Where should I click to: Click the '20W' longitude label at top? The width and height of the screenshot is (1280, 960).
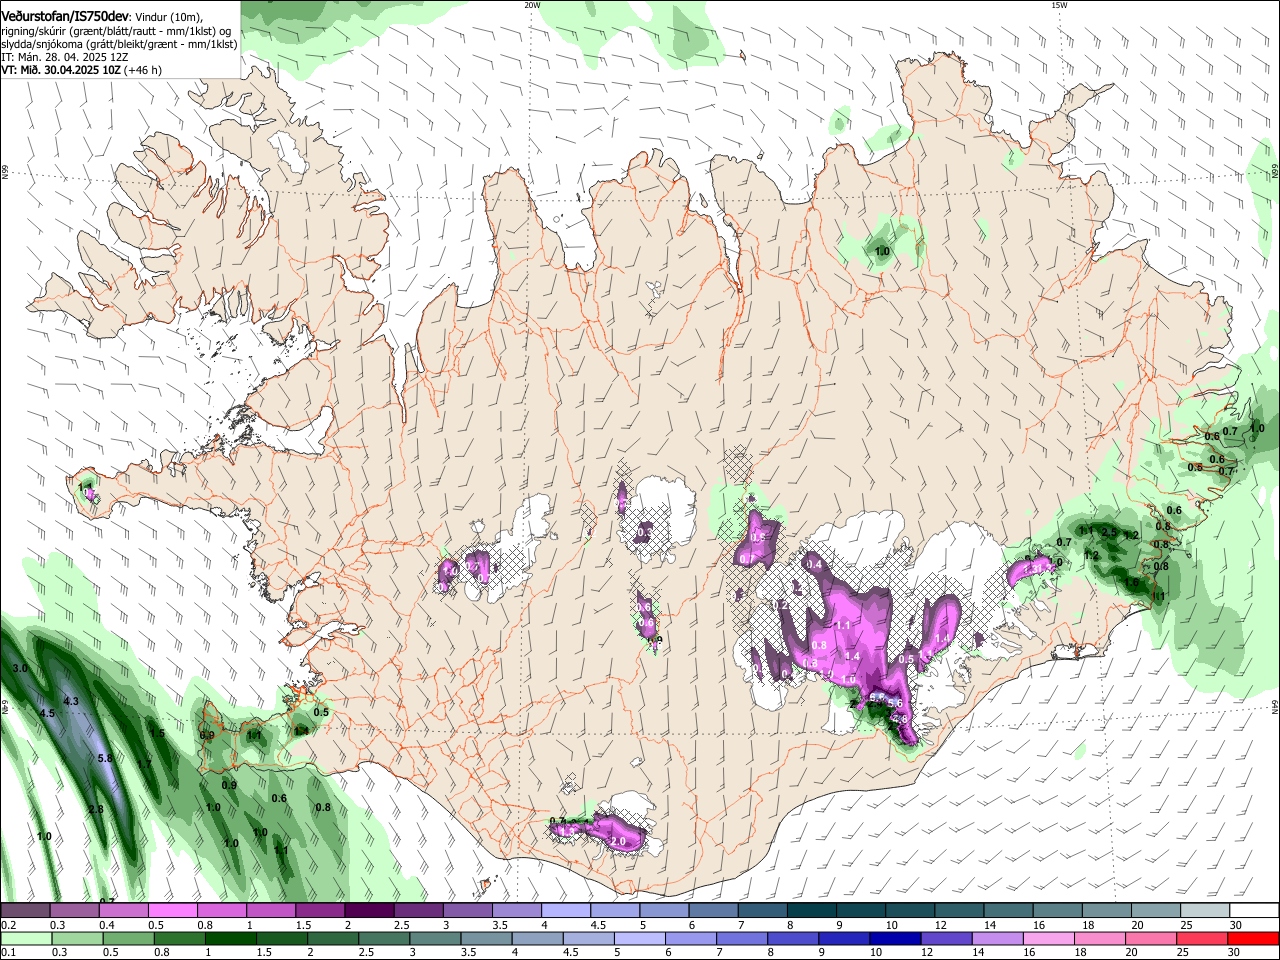click(x=532, y=5)
